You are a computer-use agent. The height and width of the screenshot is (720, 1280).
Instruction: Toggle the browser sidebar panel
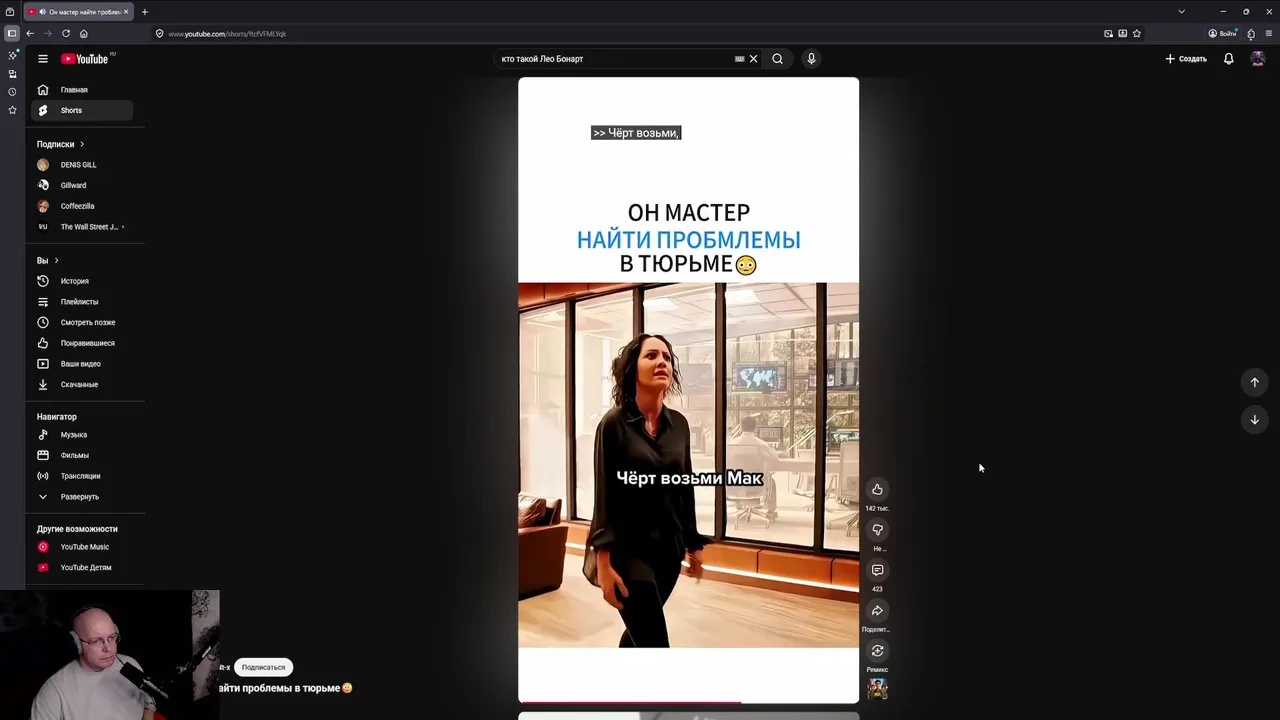(x=12, y=33)
